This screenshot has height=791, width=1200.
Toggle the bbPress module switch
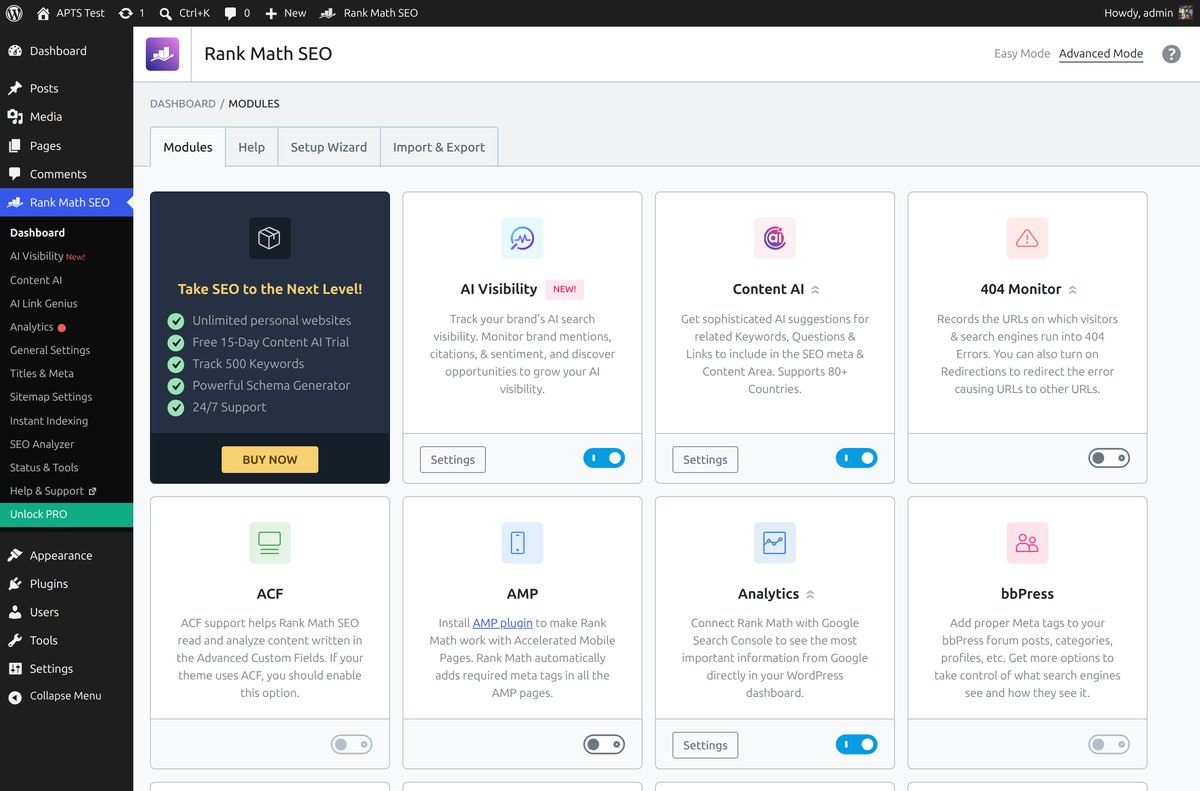pos(1109,745)
